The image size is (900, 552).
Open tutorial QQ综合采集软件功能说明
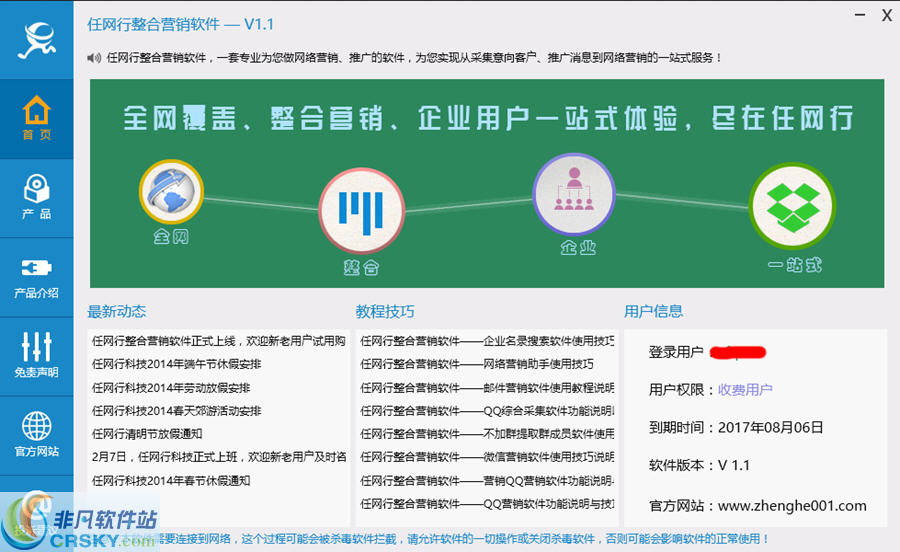tap(487, 411)
